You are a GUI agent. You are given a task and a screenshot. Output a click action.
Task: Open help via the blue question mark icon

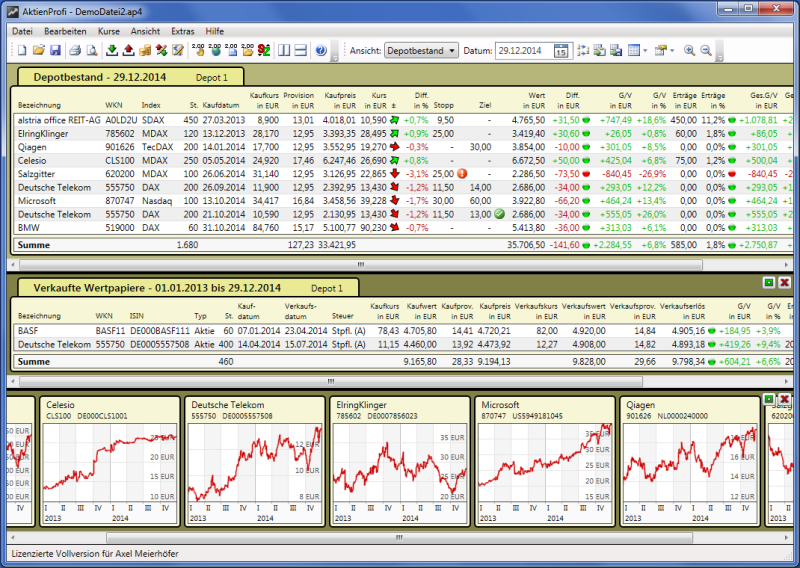pyautogui.click(x=321, y=50)
